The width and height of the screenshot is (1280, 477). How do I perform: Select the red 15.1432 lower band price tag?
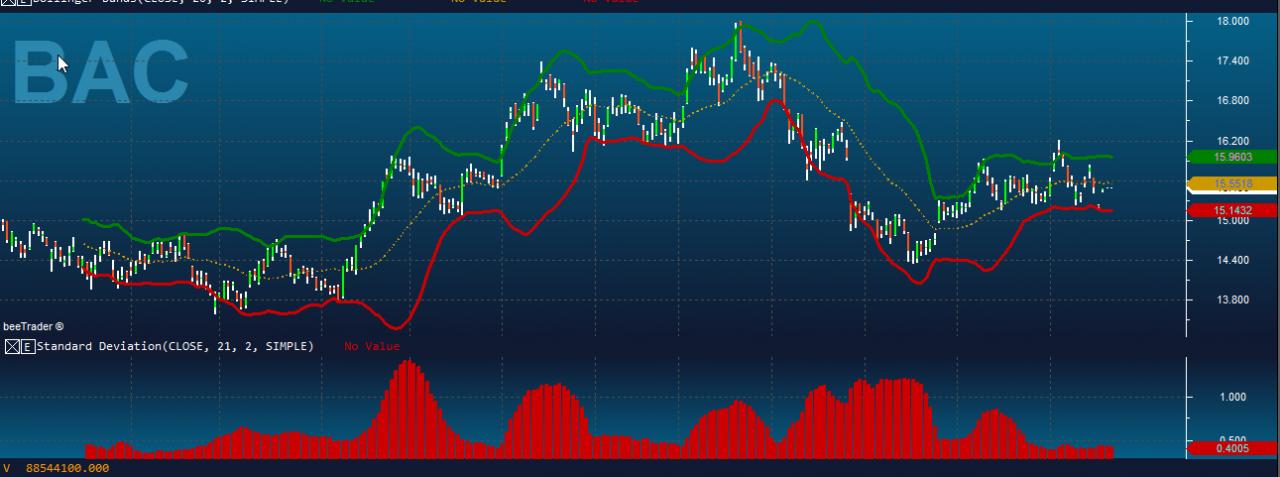tap(1233, 210)
